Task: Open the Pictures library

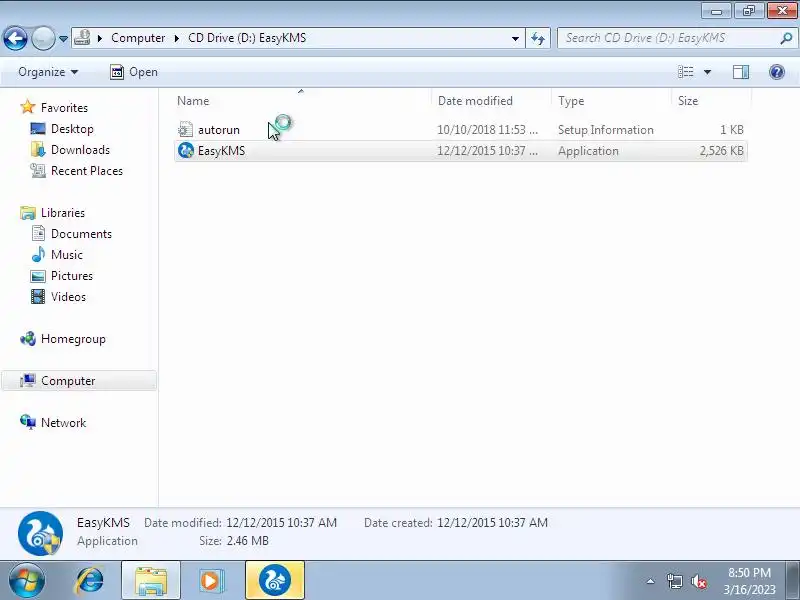Action: pyautogui.click(x=71, y=276)
